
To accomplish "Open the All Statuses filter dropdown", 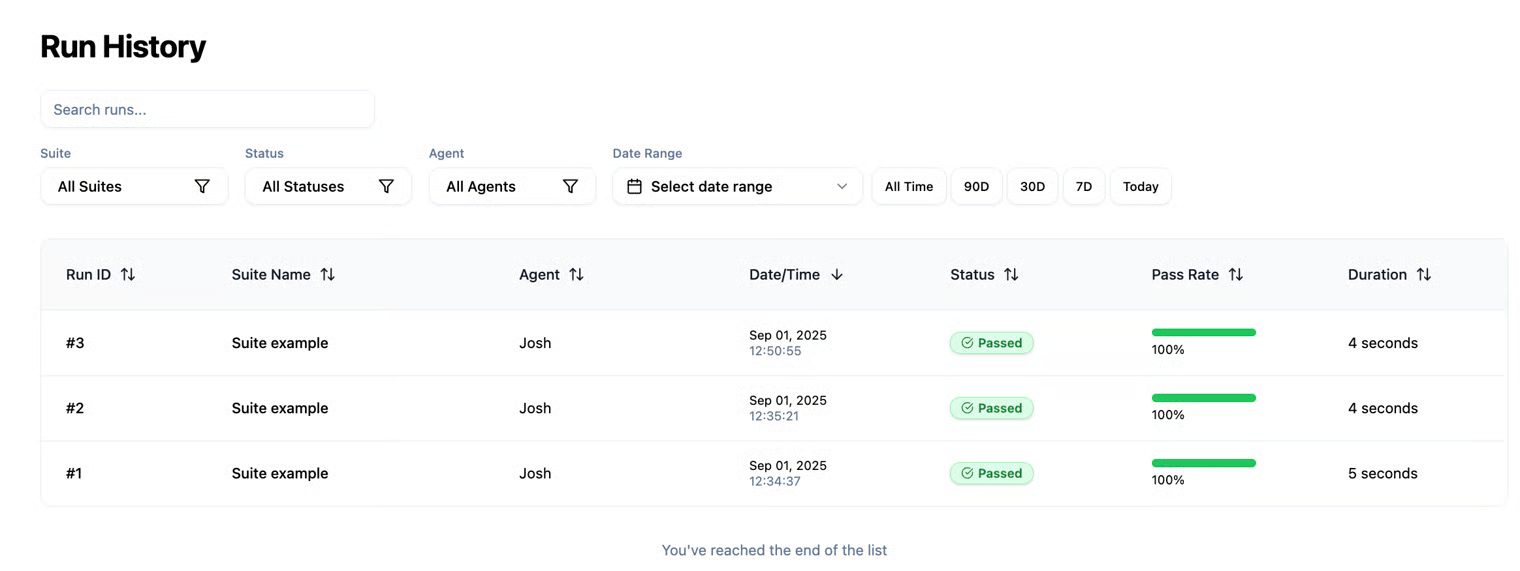I will coord(328,186).
